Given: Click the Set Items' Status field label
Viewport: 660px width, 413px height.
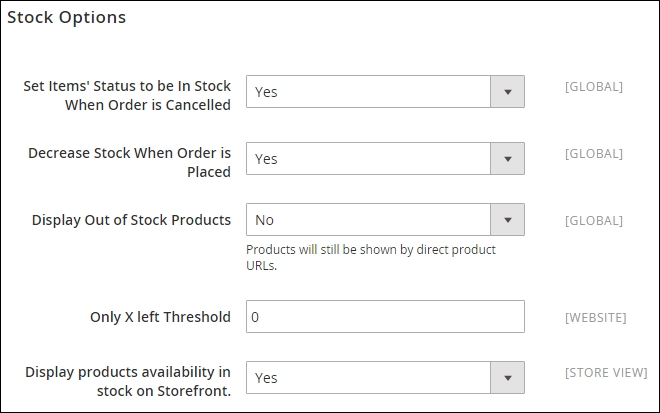Looking at the screenshot, I should [x=127, y=95].
